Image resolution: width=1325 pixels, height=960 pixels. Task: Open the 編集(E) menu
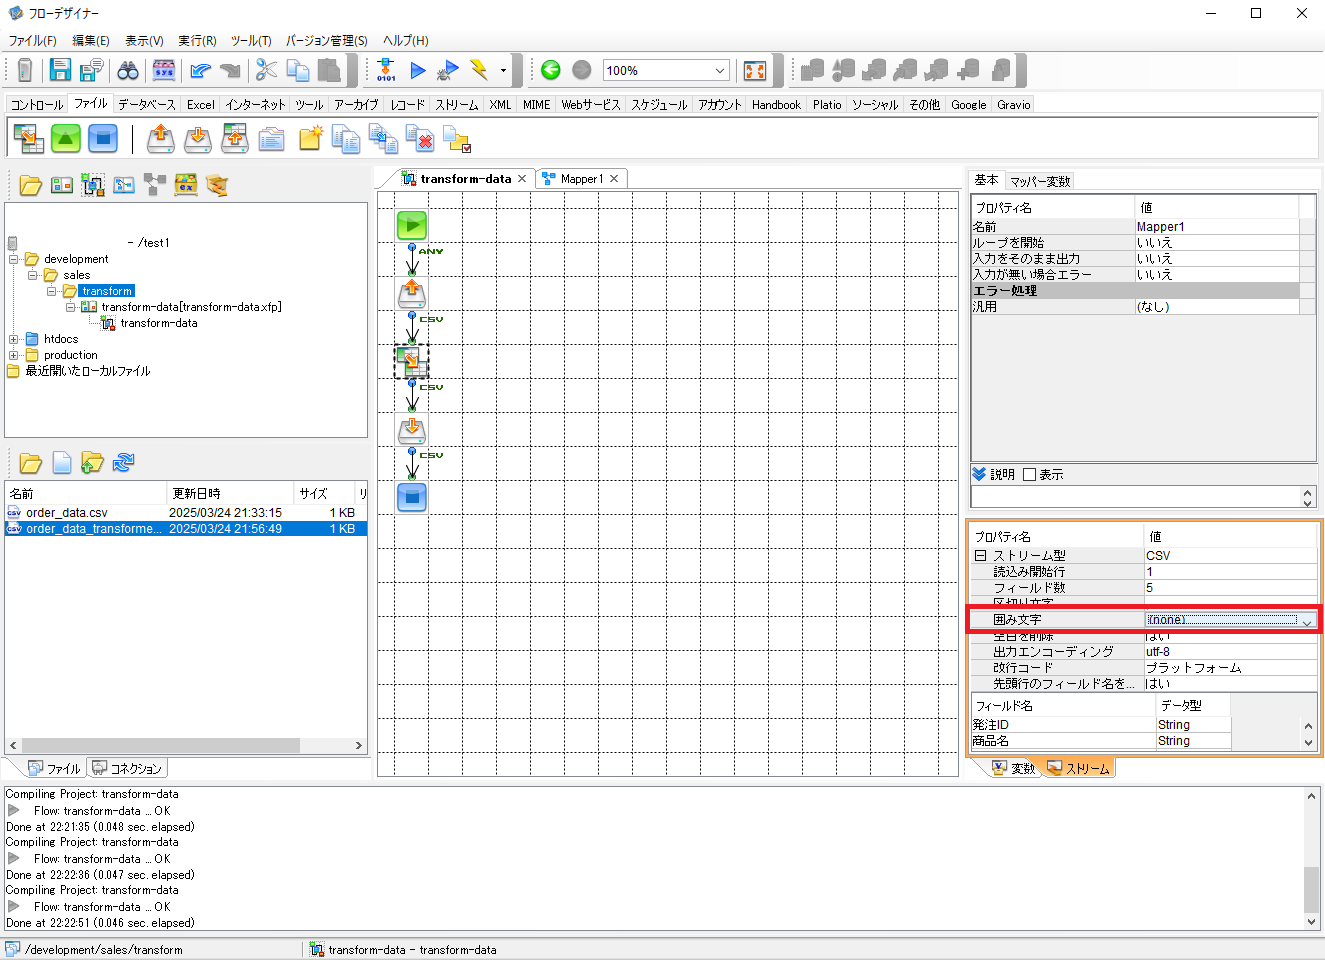coord(91,41)
